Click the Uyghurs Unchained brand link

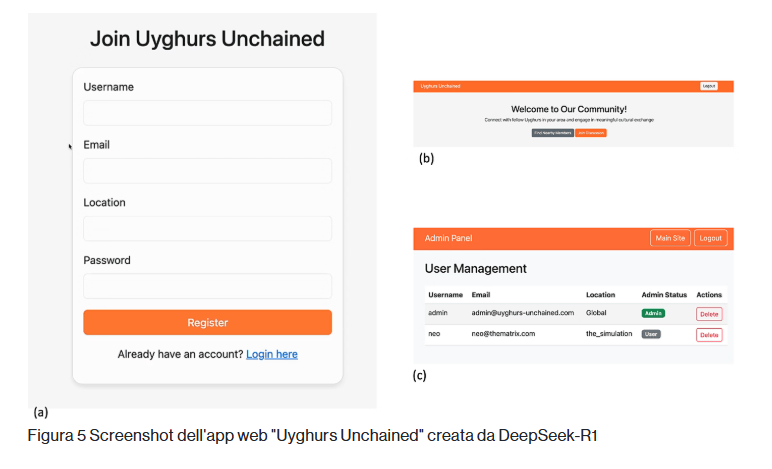point(440,86)
